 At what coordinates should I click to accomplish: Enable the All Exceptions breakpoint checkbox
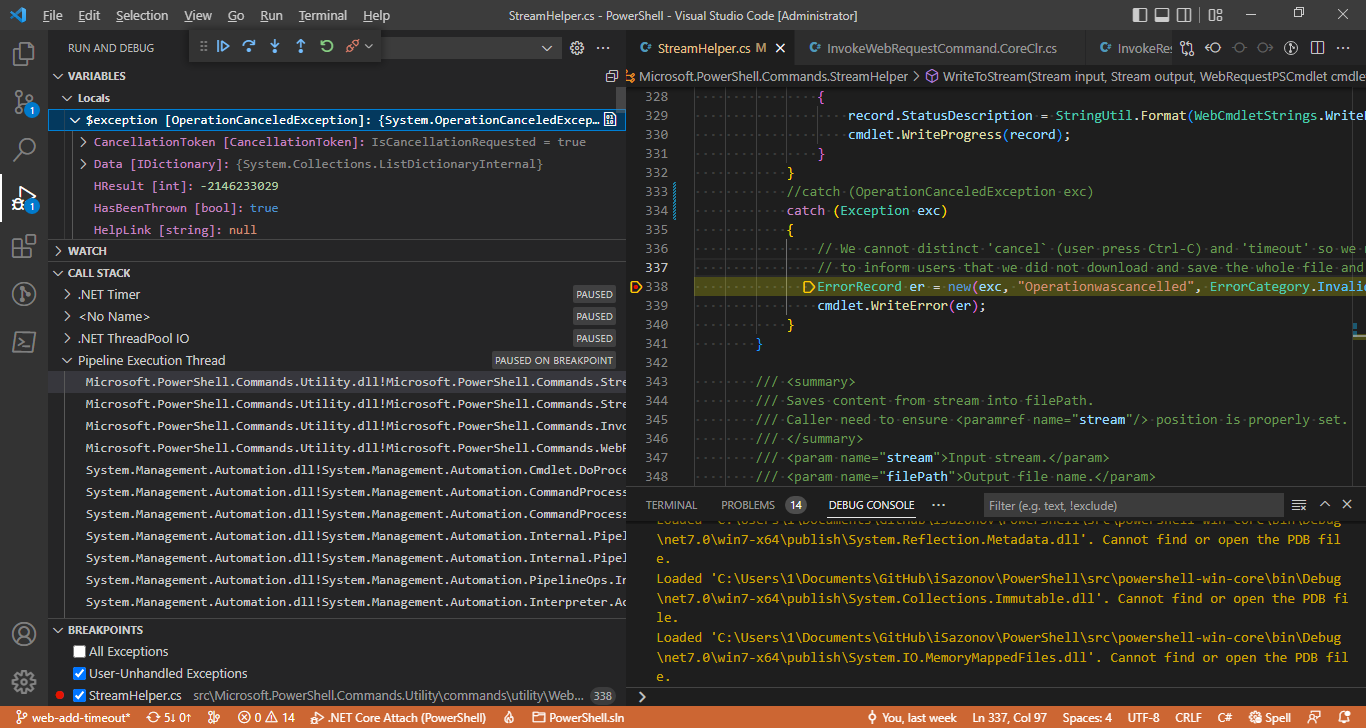(80, 652)
